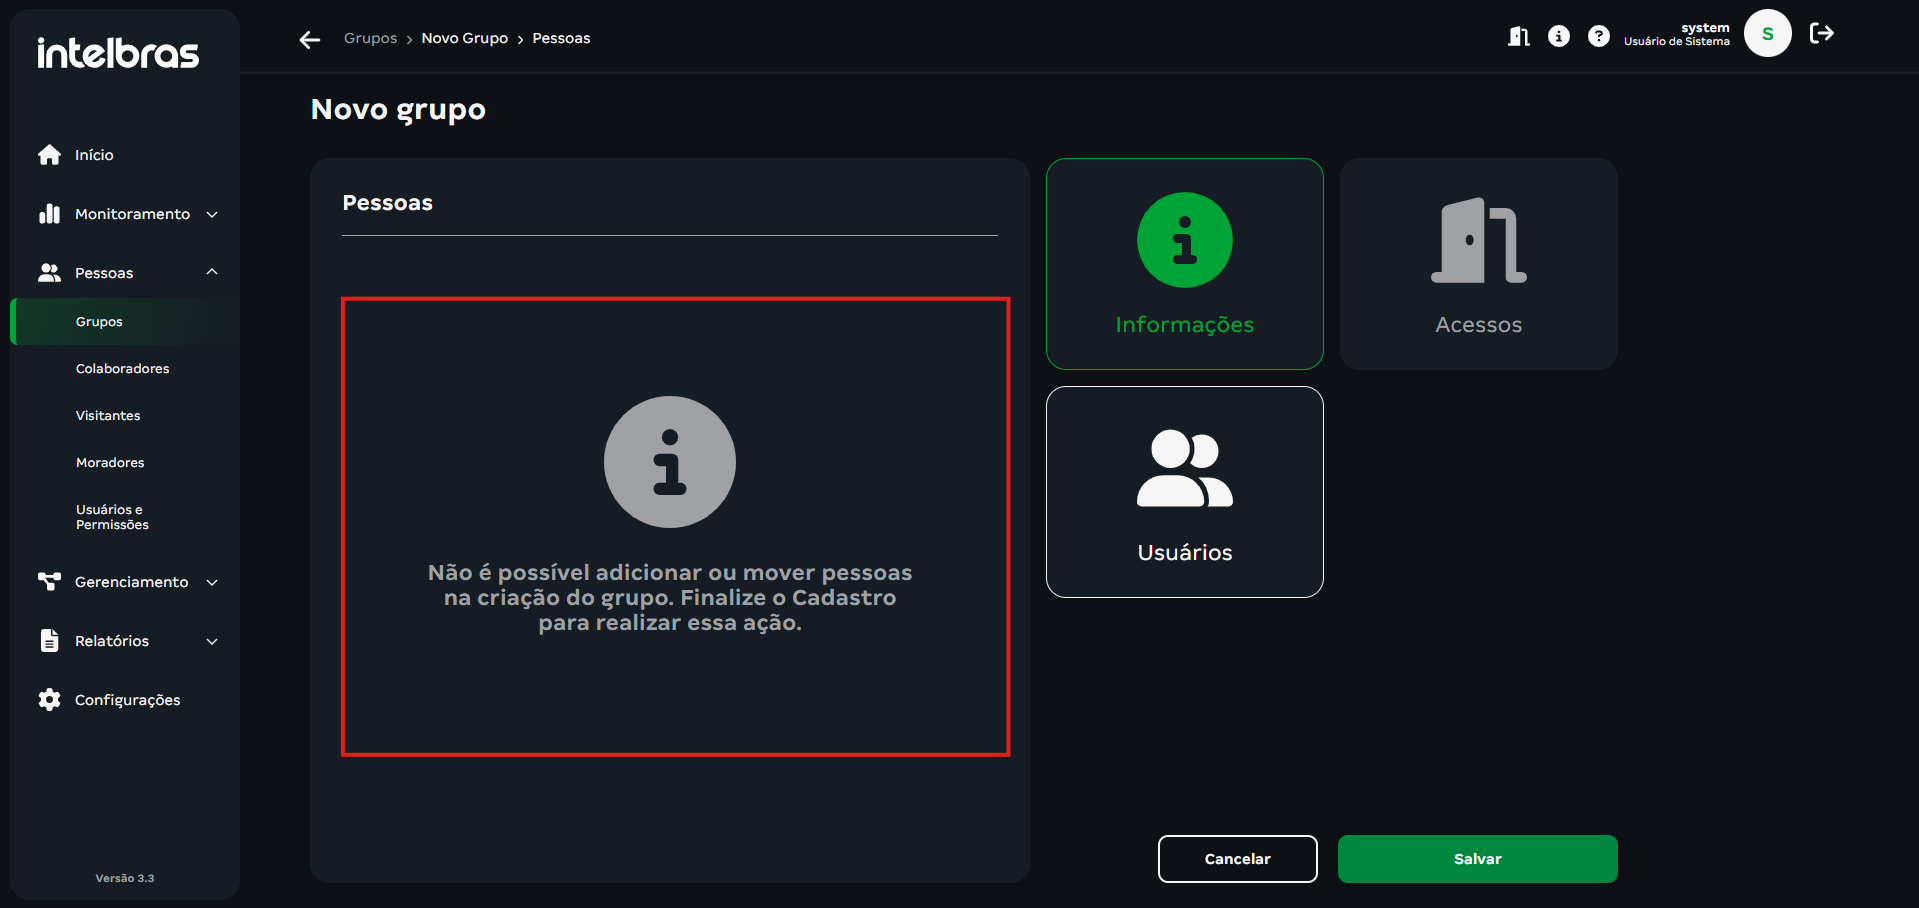The image size is (1919, 908).
Task: Select the Informações card
Action: [x=1184, y=264]
